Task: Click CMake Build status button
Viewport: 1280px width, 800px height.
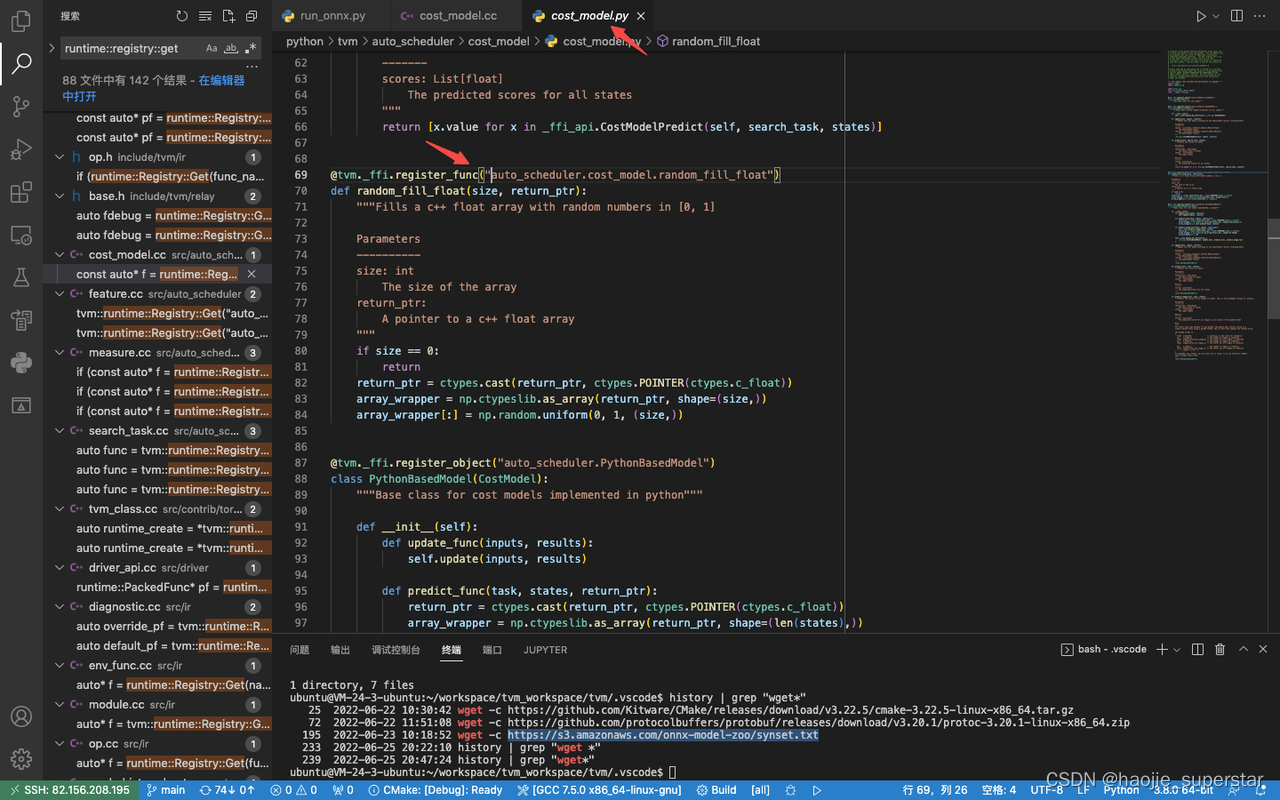Action: click(x=716, y=790)
